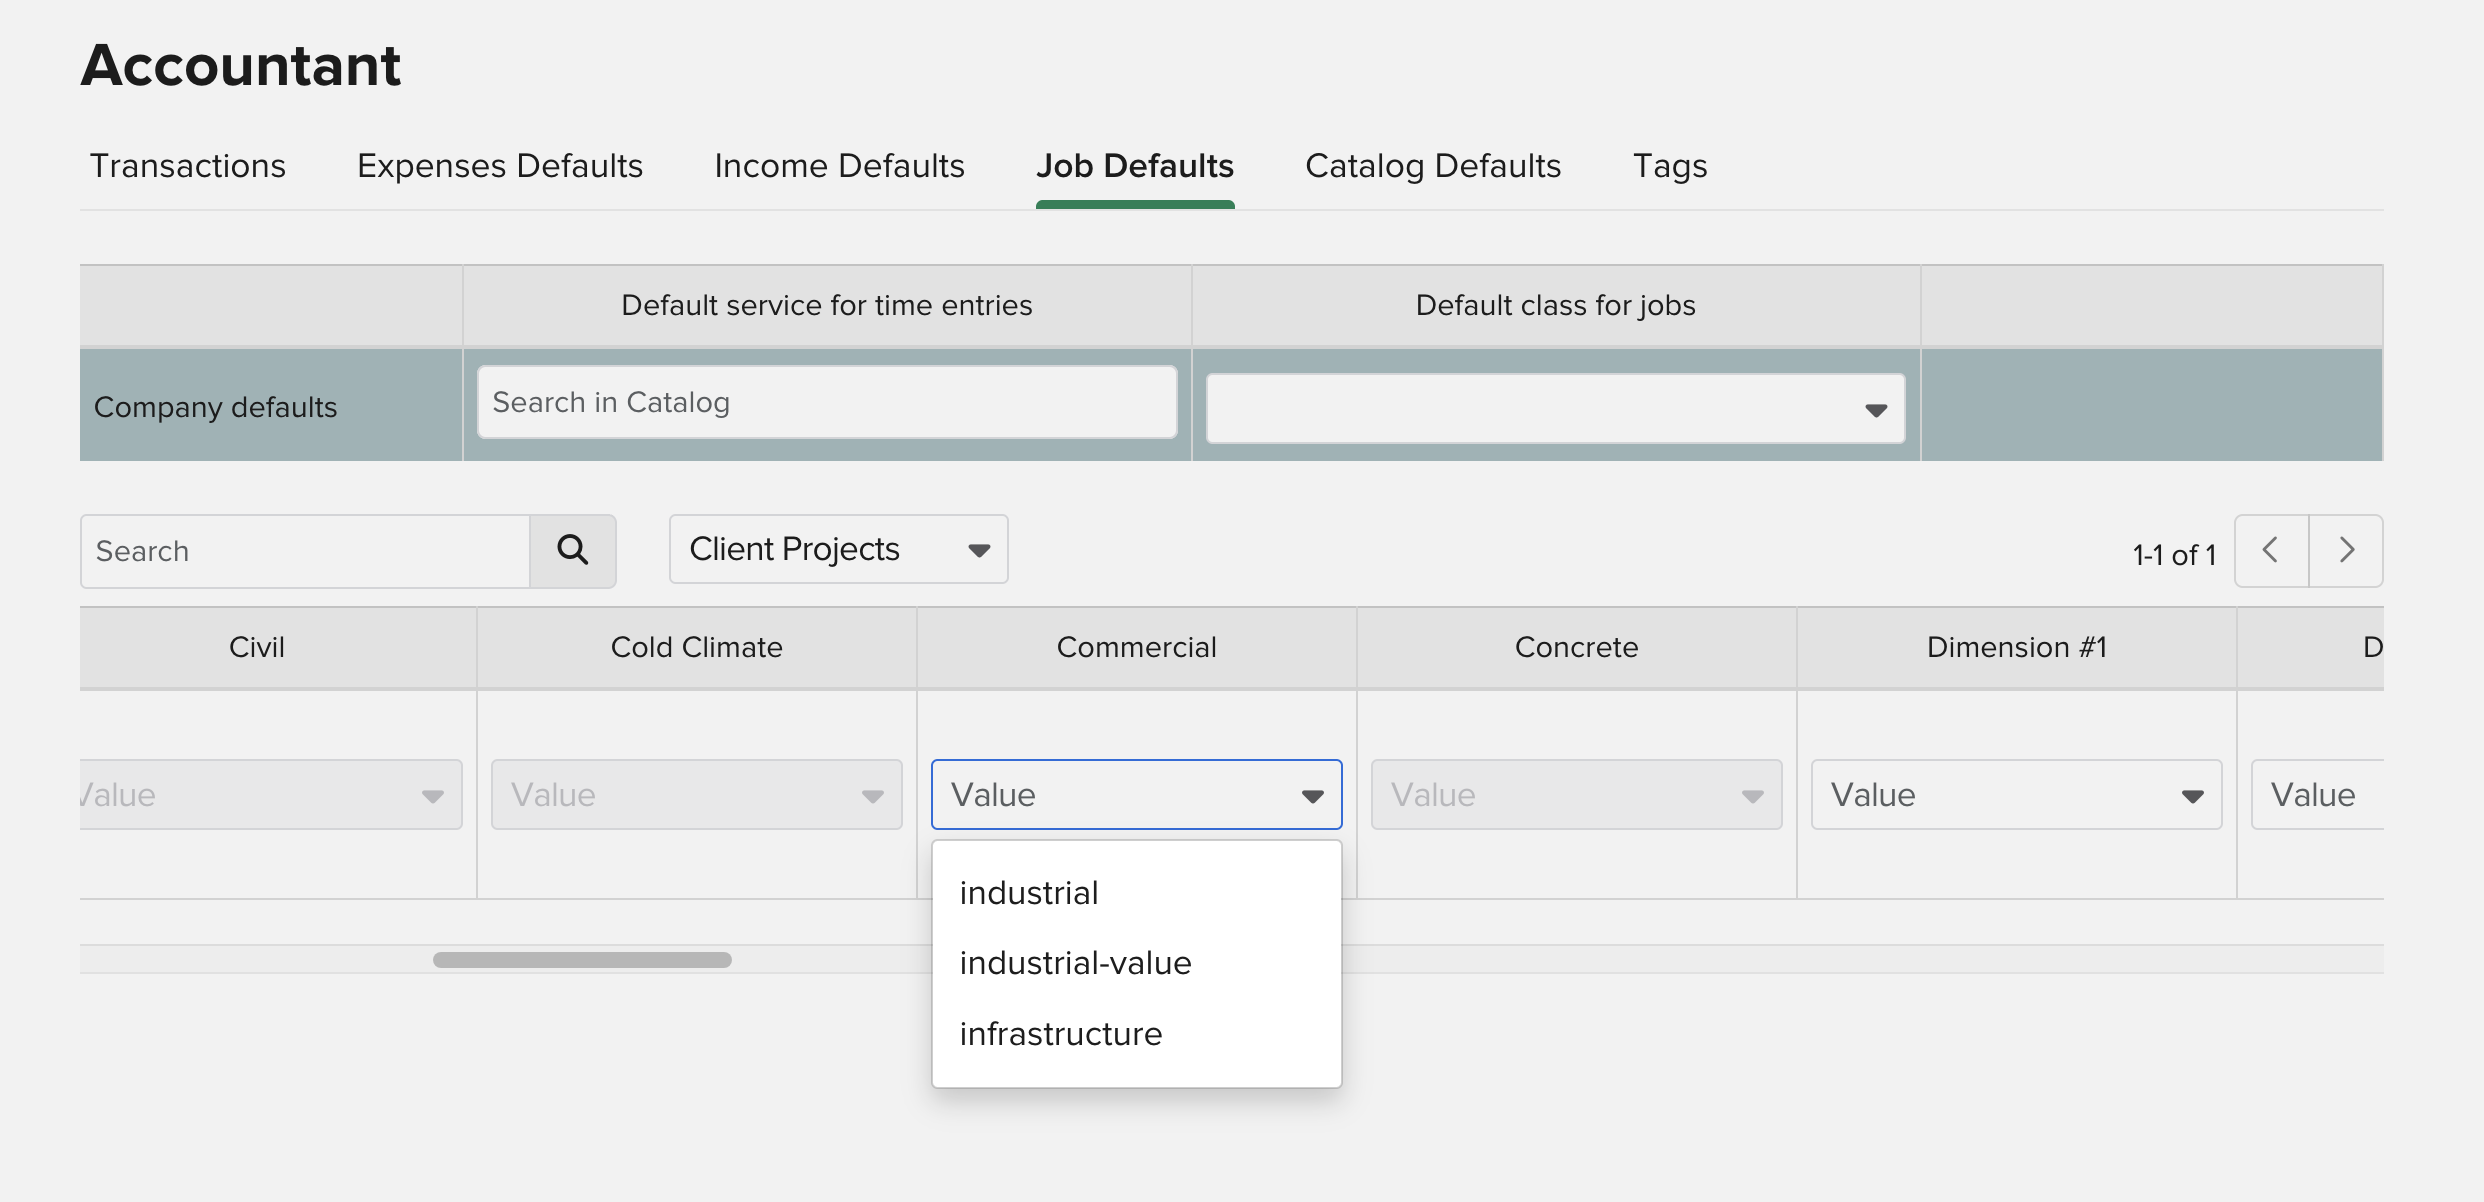Click the magnifying glass search button

[572, 550]
